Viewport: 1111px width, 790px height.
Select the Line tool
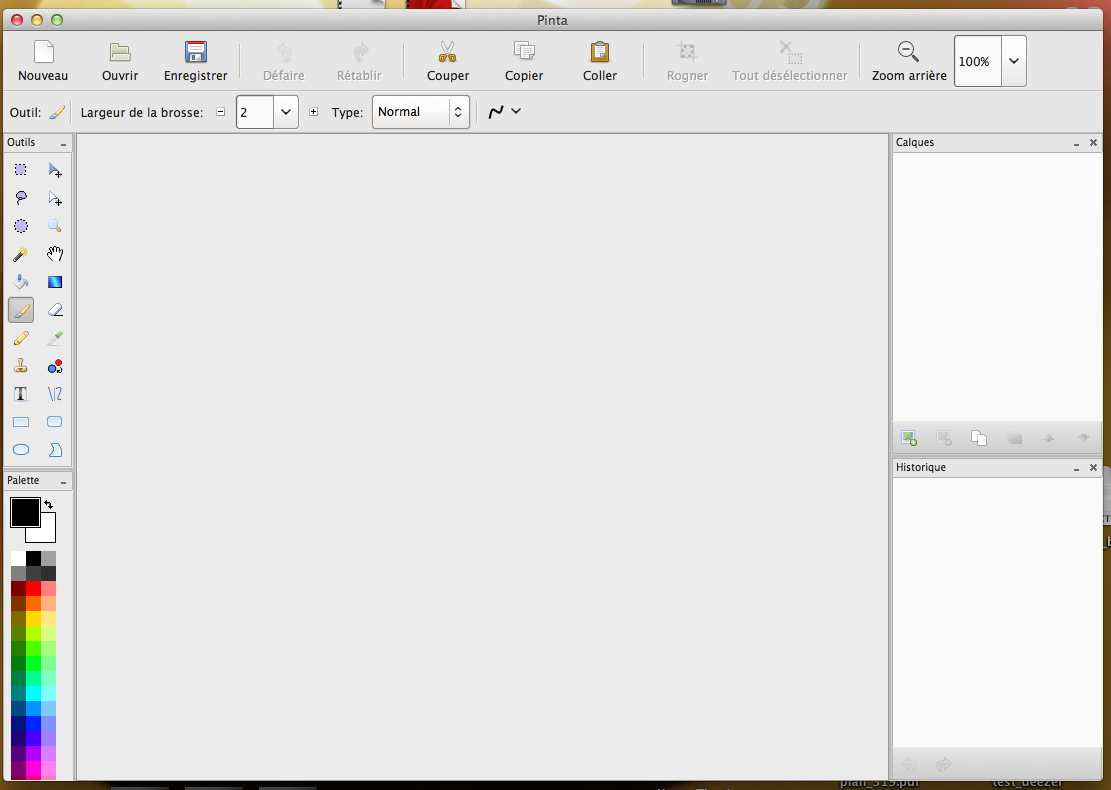coord(55,394)
